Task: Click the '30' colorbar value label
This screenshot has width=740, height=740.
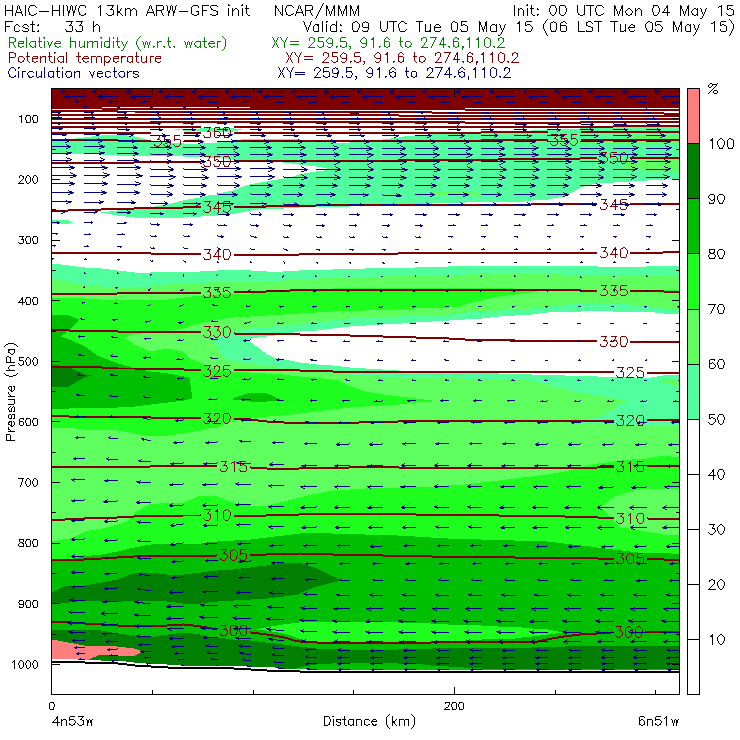Action: coord(716,529)
